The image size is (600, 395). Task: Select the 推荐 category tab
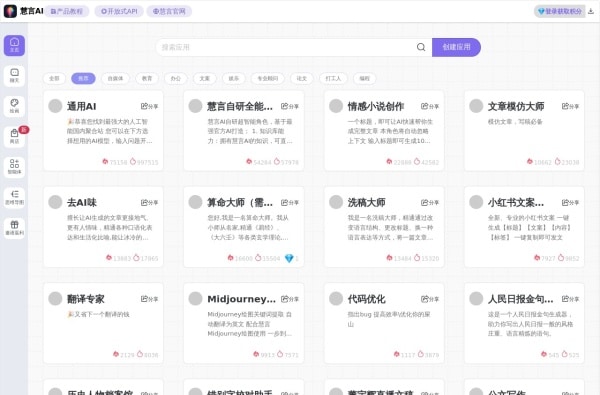coord(83,78)
